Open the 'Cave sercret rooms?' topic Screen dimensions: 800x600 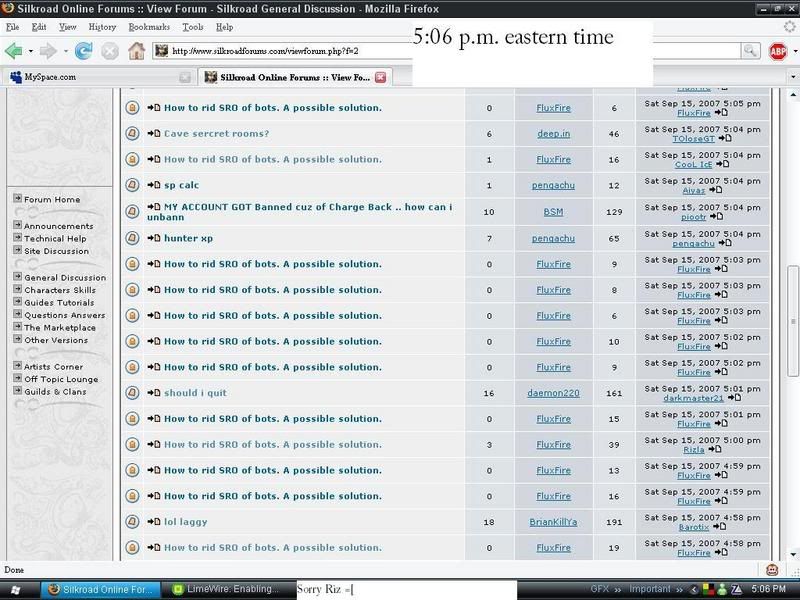[216, 134]
